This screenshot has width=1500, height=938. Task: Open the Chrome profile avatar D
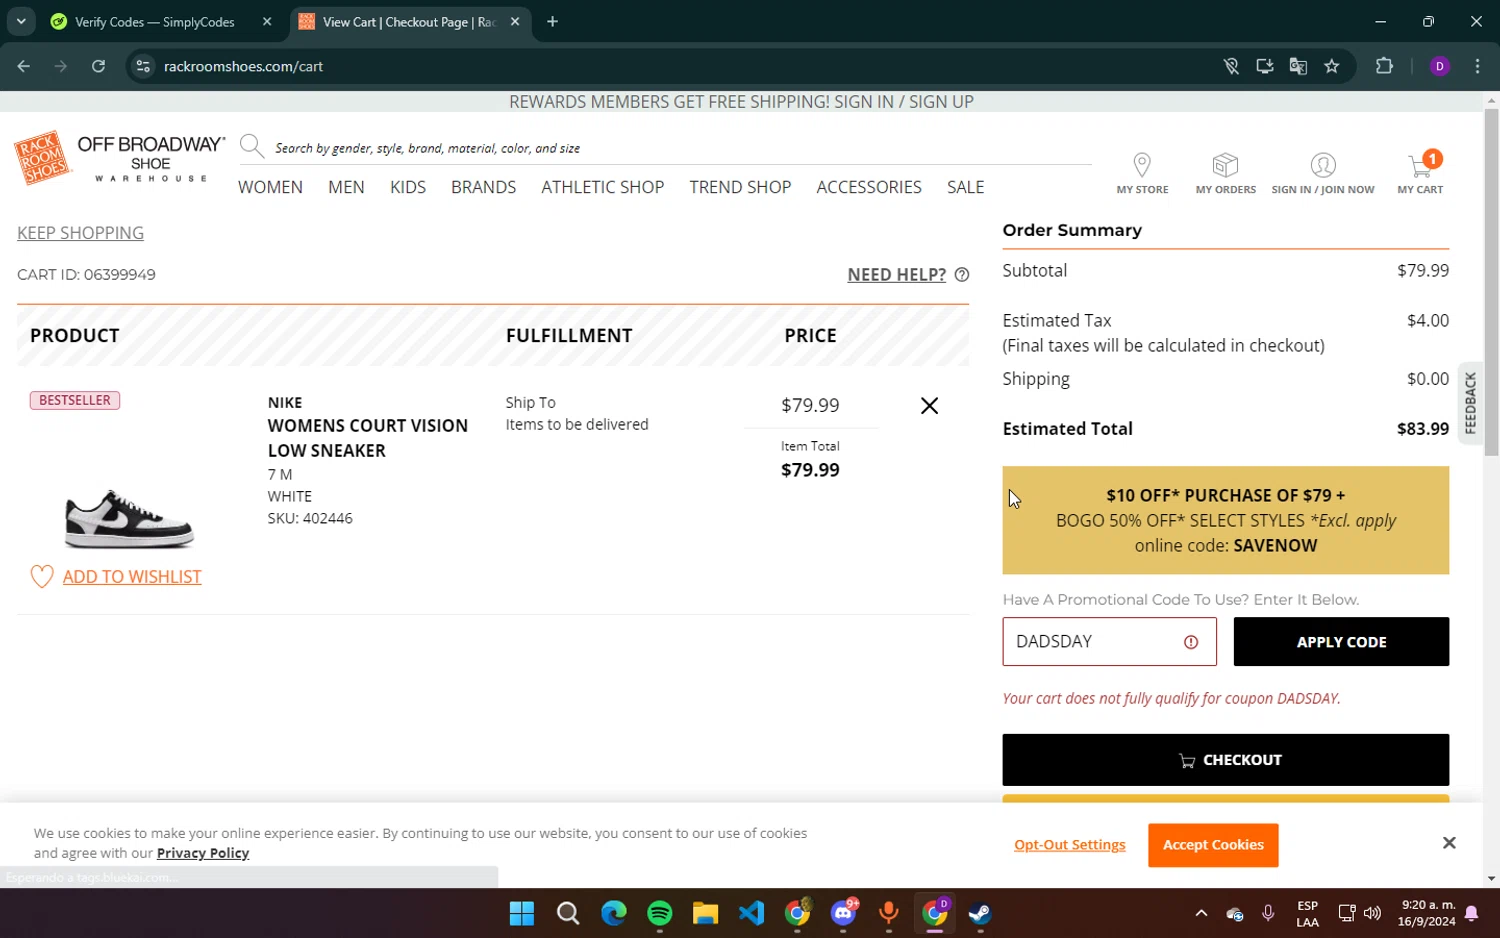coord(1440,66)
